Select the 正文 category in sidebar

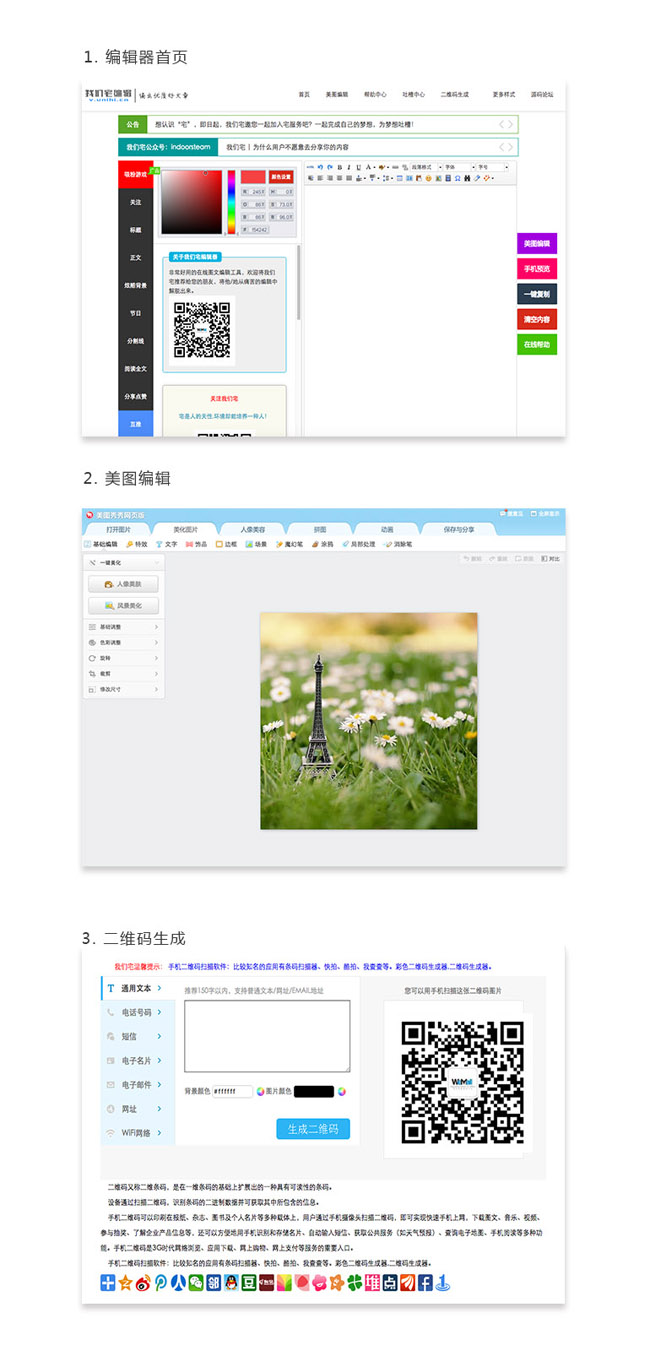point(135,258)
